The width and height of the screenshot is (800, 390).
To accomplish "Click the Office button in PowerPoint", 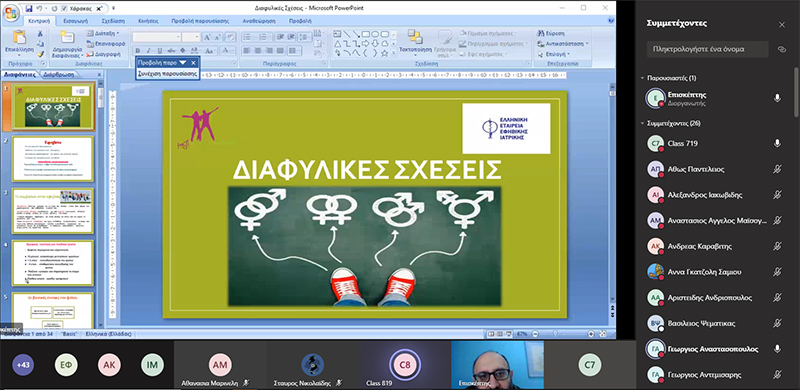I will click(x=10, y=12).
